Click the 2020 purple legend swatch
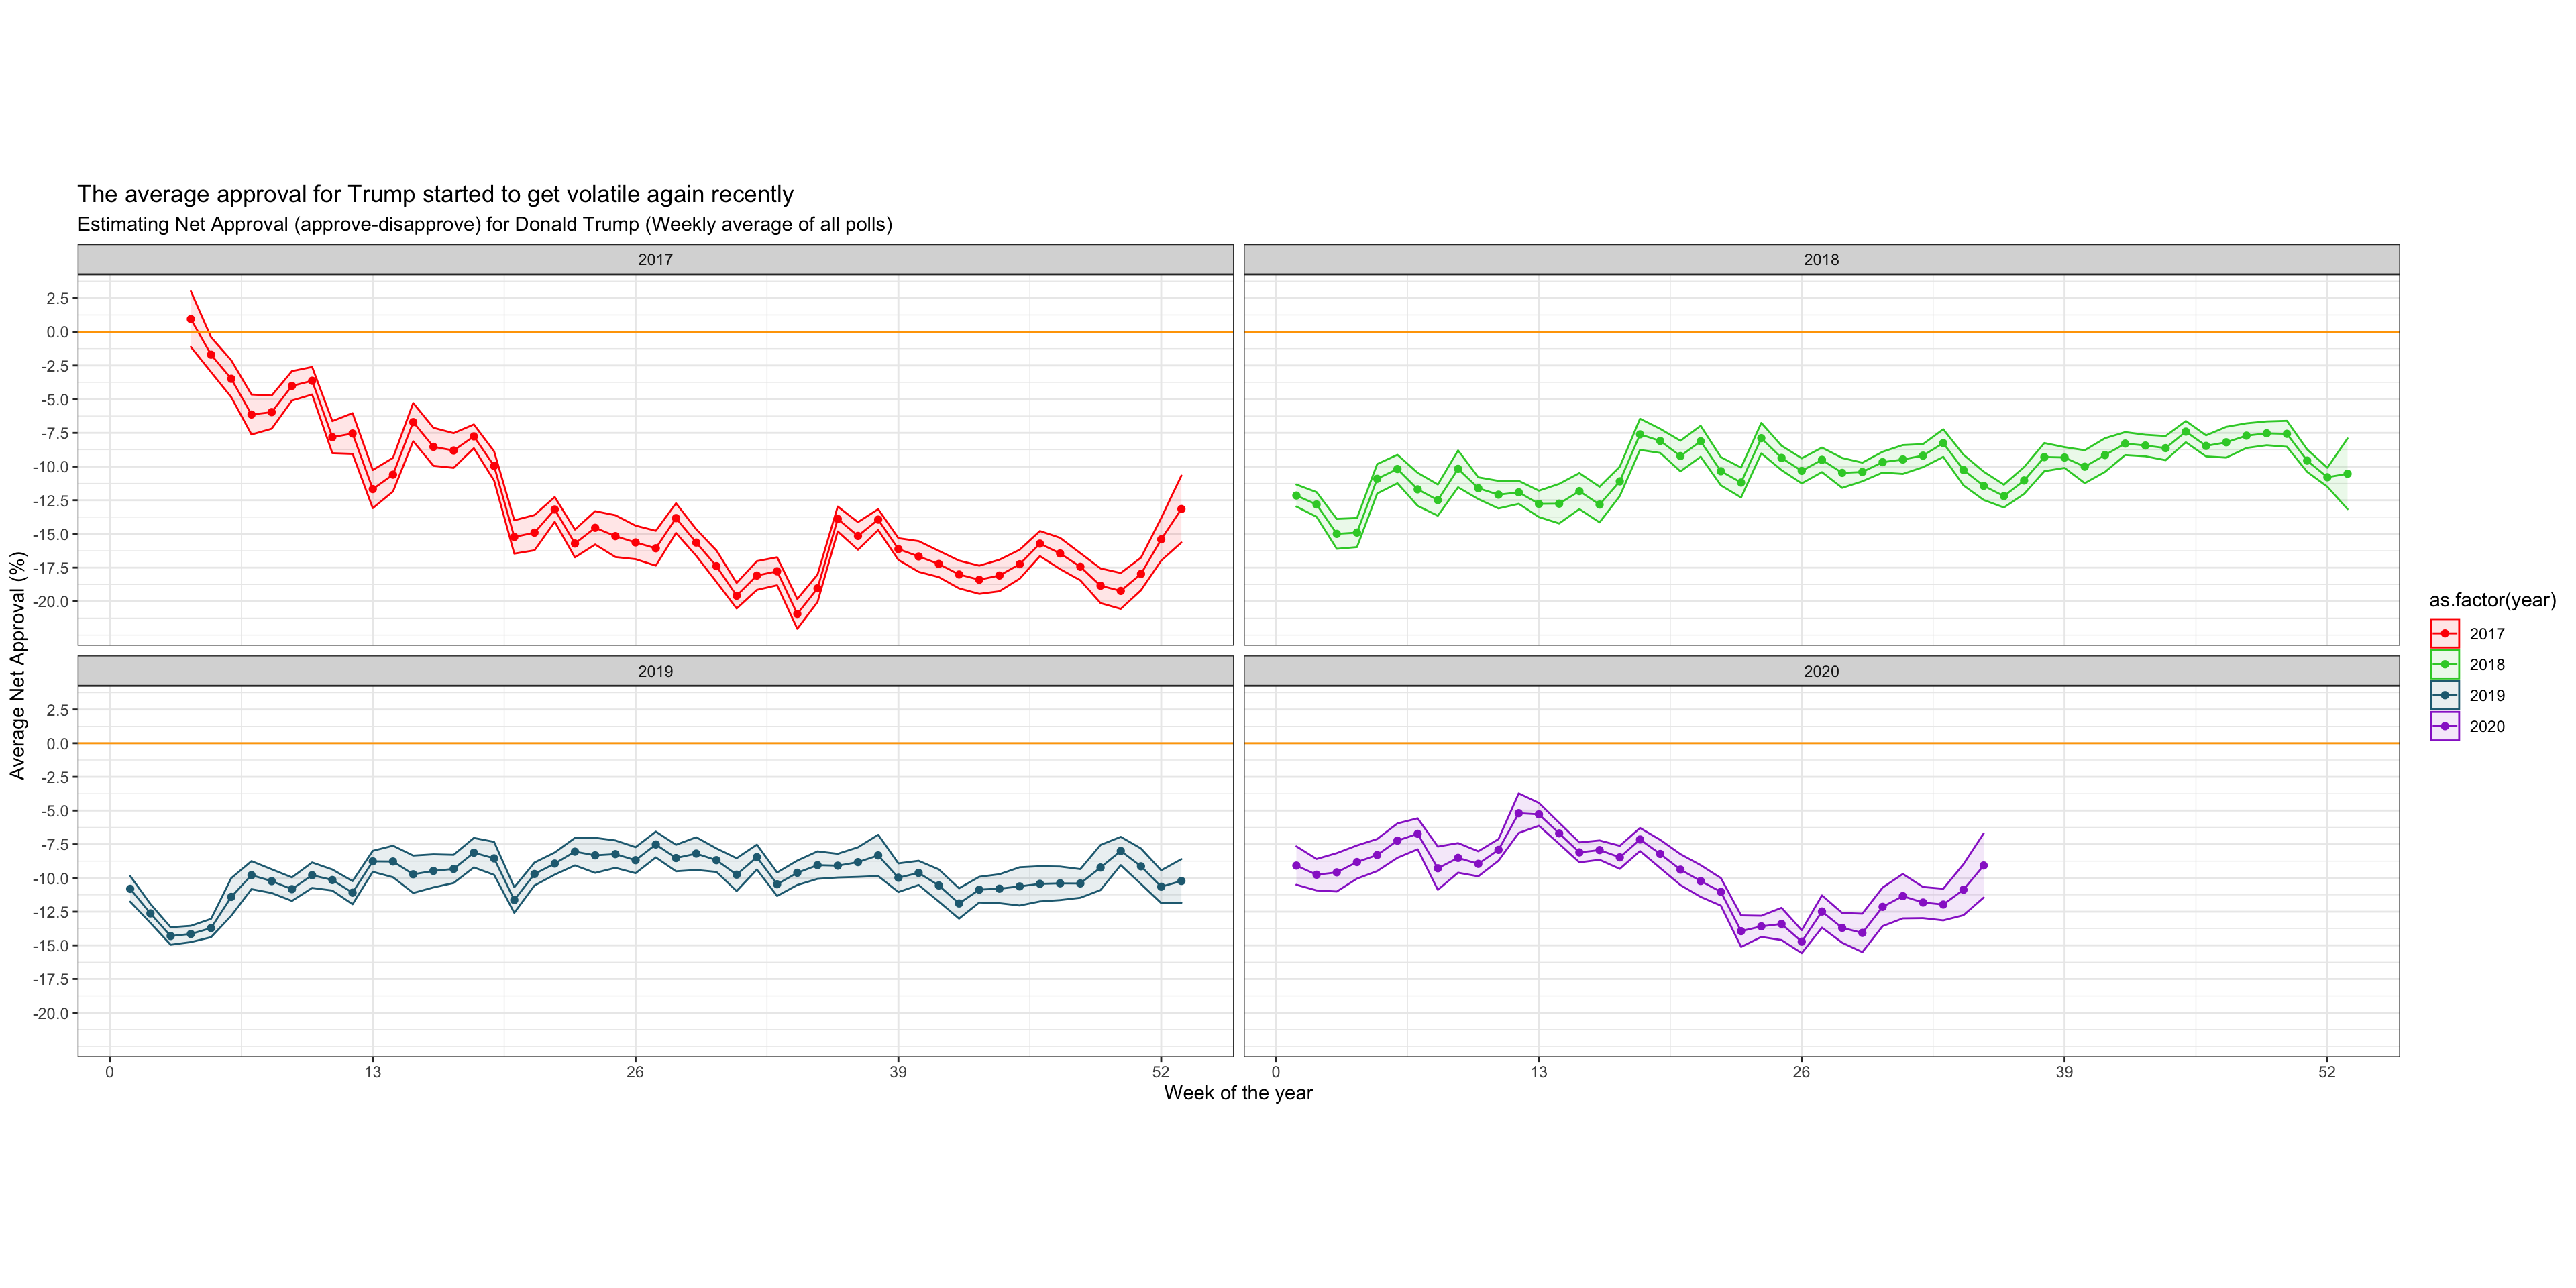This screenshot has height=1288, width=2576. [x=2444, y=726]
